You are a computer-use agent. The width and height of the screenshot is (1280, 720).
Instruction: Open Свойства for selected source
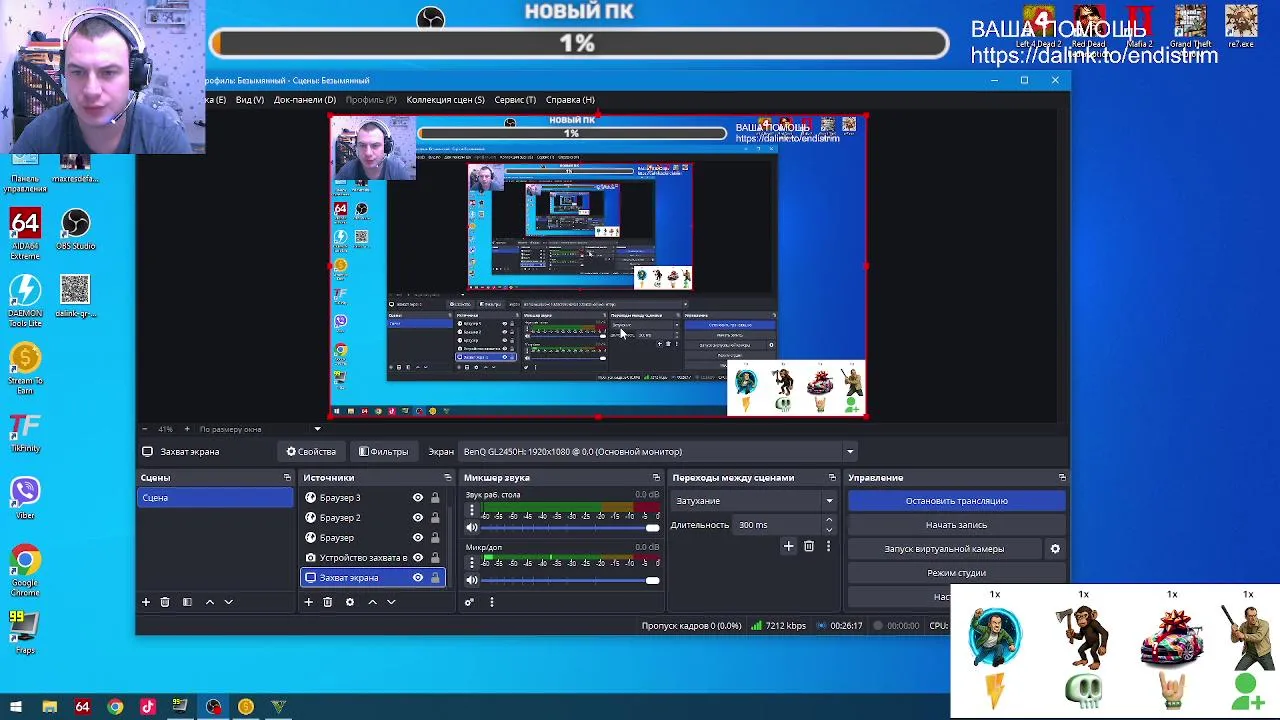(311, 452)
